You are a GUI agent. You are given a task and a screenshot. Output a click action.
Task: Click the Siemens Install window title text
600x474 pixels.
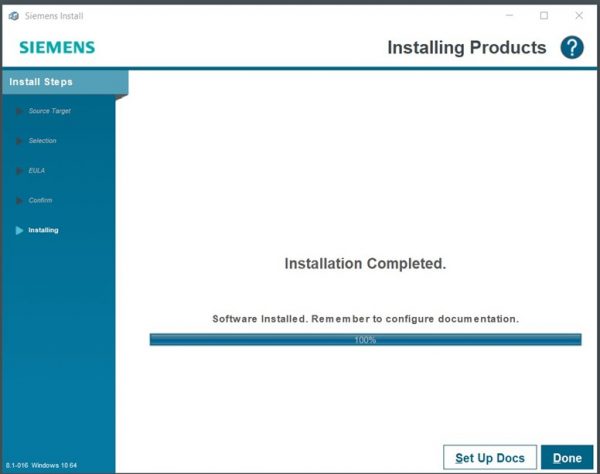coord(54,16)
